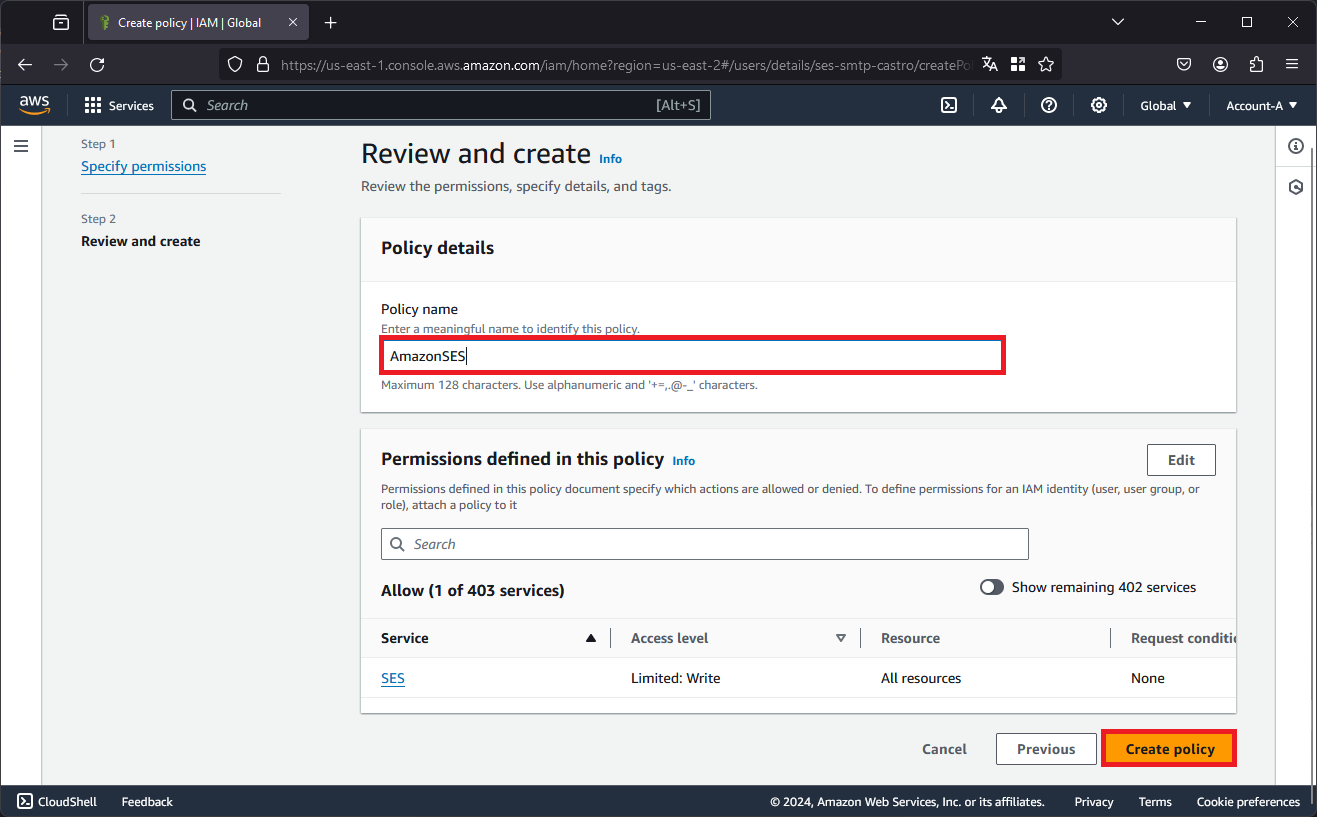
Task: Open the hexagon tutorial icon on right sidebar
Action: (x=1296, y=187)
